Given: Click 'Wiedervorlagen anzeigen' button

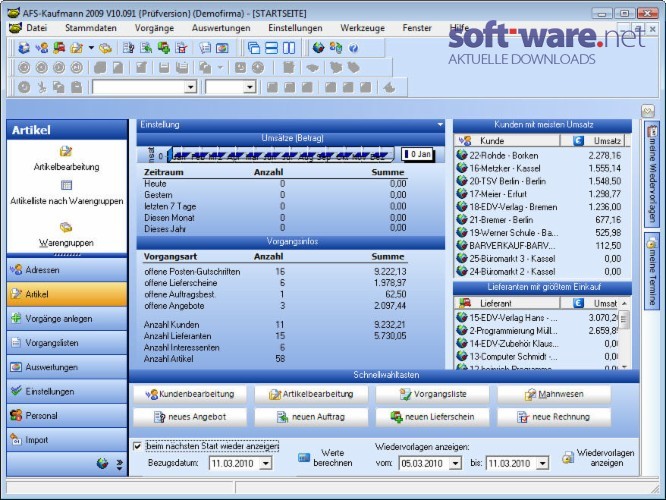Looking at the screenshot, I should click(x=598, y=458).
